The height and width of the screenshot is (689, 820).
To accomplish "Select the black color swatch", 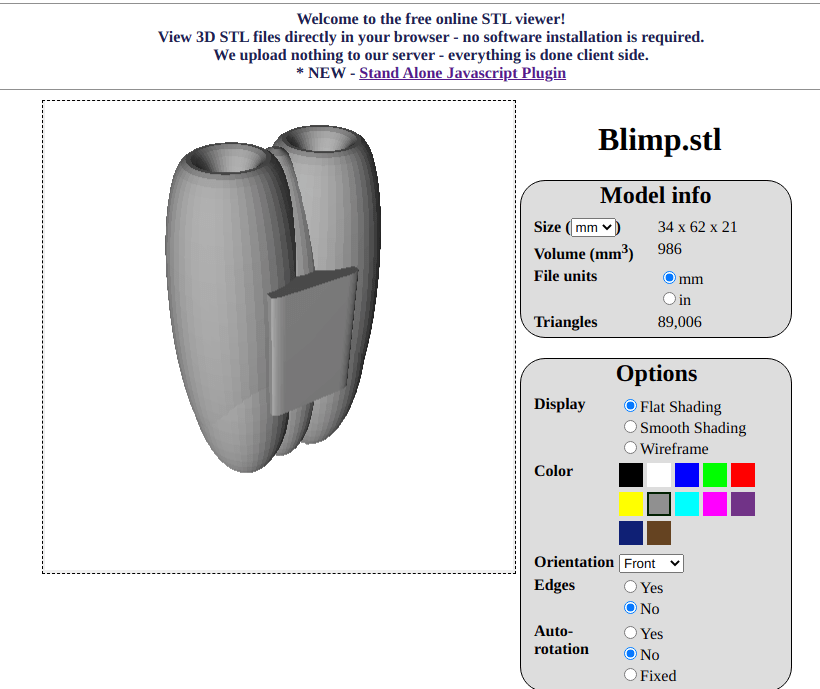I will point(631,475).
